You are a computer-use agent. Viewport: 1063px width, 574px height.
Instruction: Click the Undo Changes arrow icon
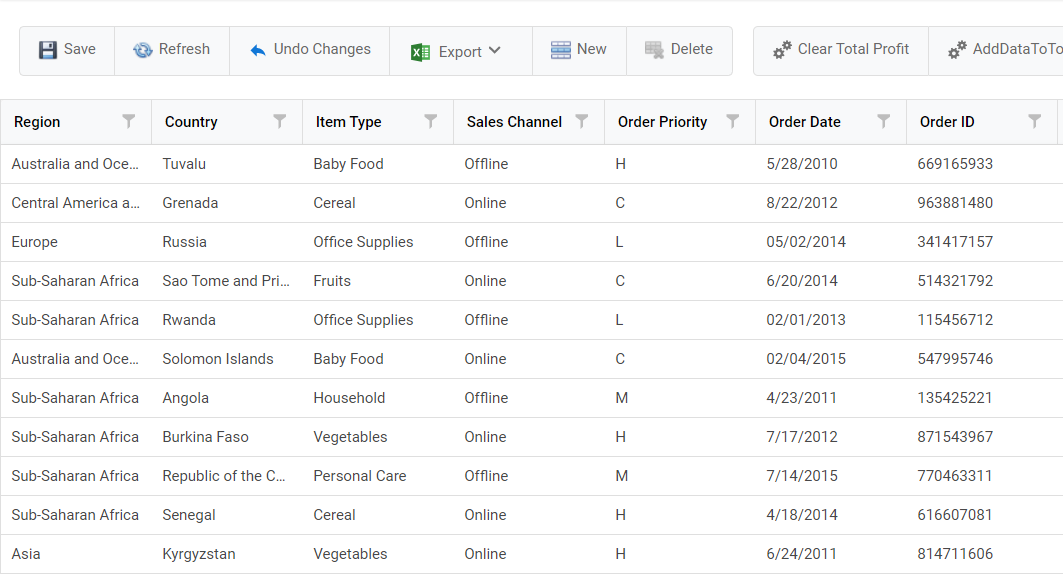[258, 50]
